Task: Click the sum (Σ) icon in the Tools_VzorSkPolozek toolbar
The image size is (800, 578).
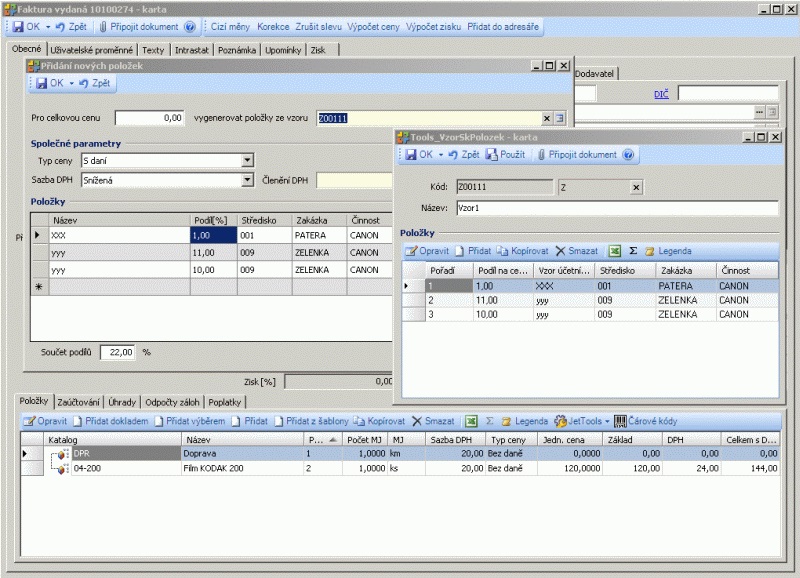Action: click(x=633, y=251)
